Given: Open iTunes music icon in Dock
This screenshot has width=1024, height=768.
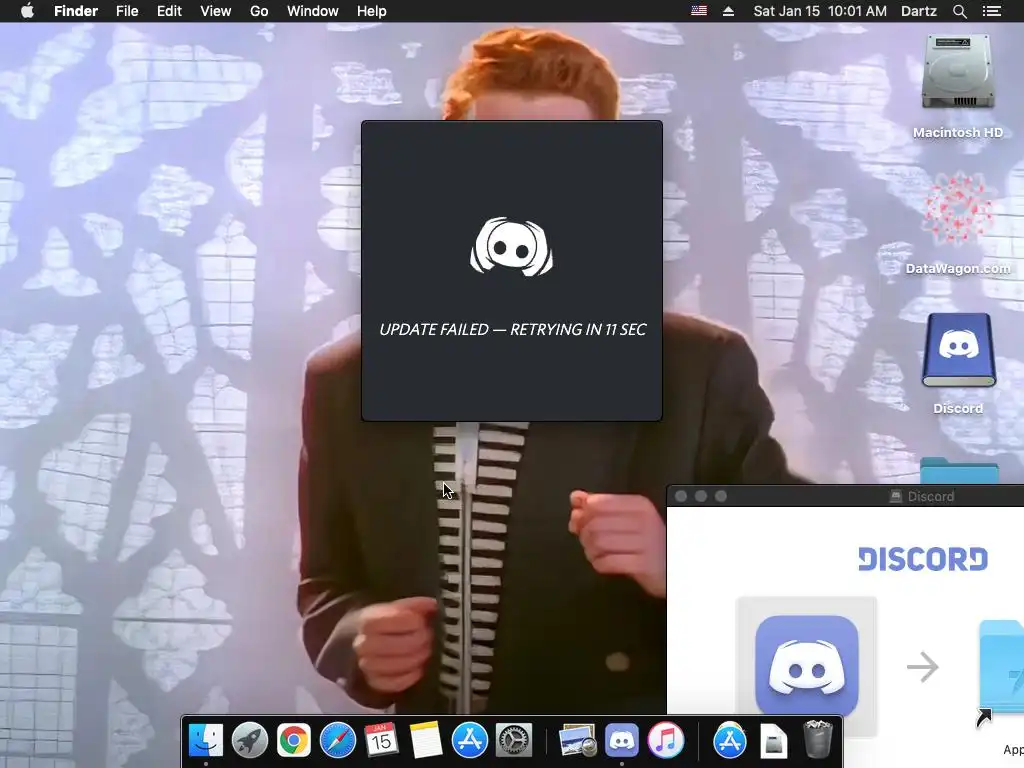Looking at the screenshot, I should 665,740.
